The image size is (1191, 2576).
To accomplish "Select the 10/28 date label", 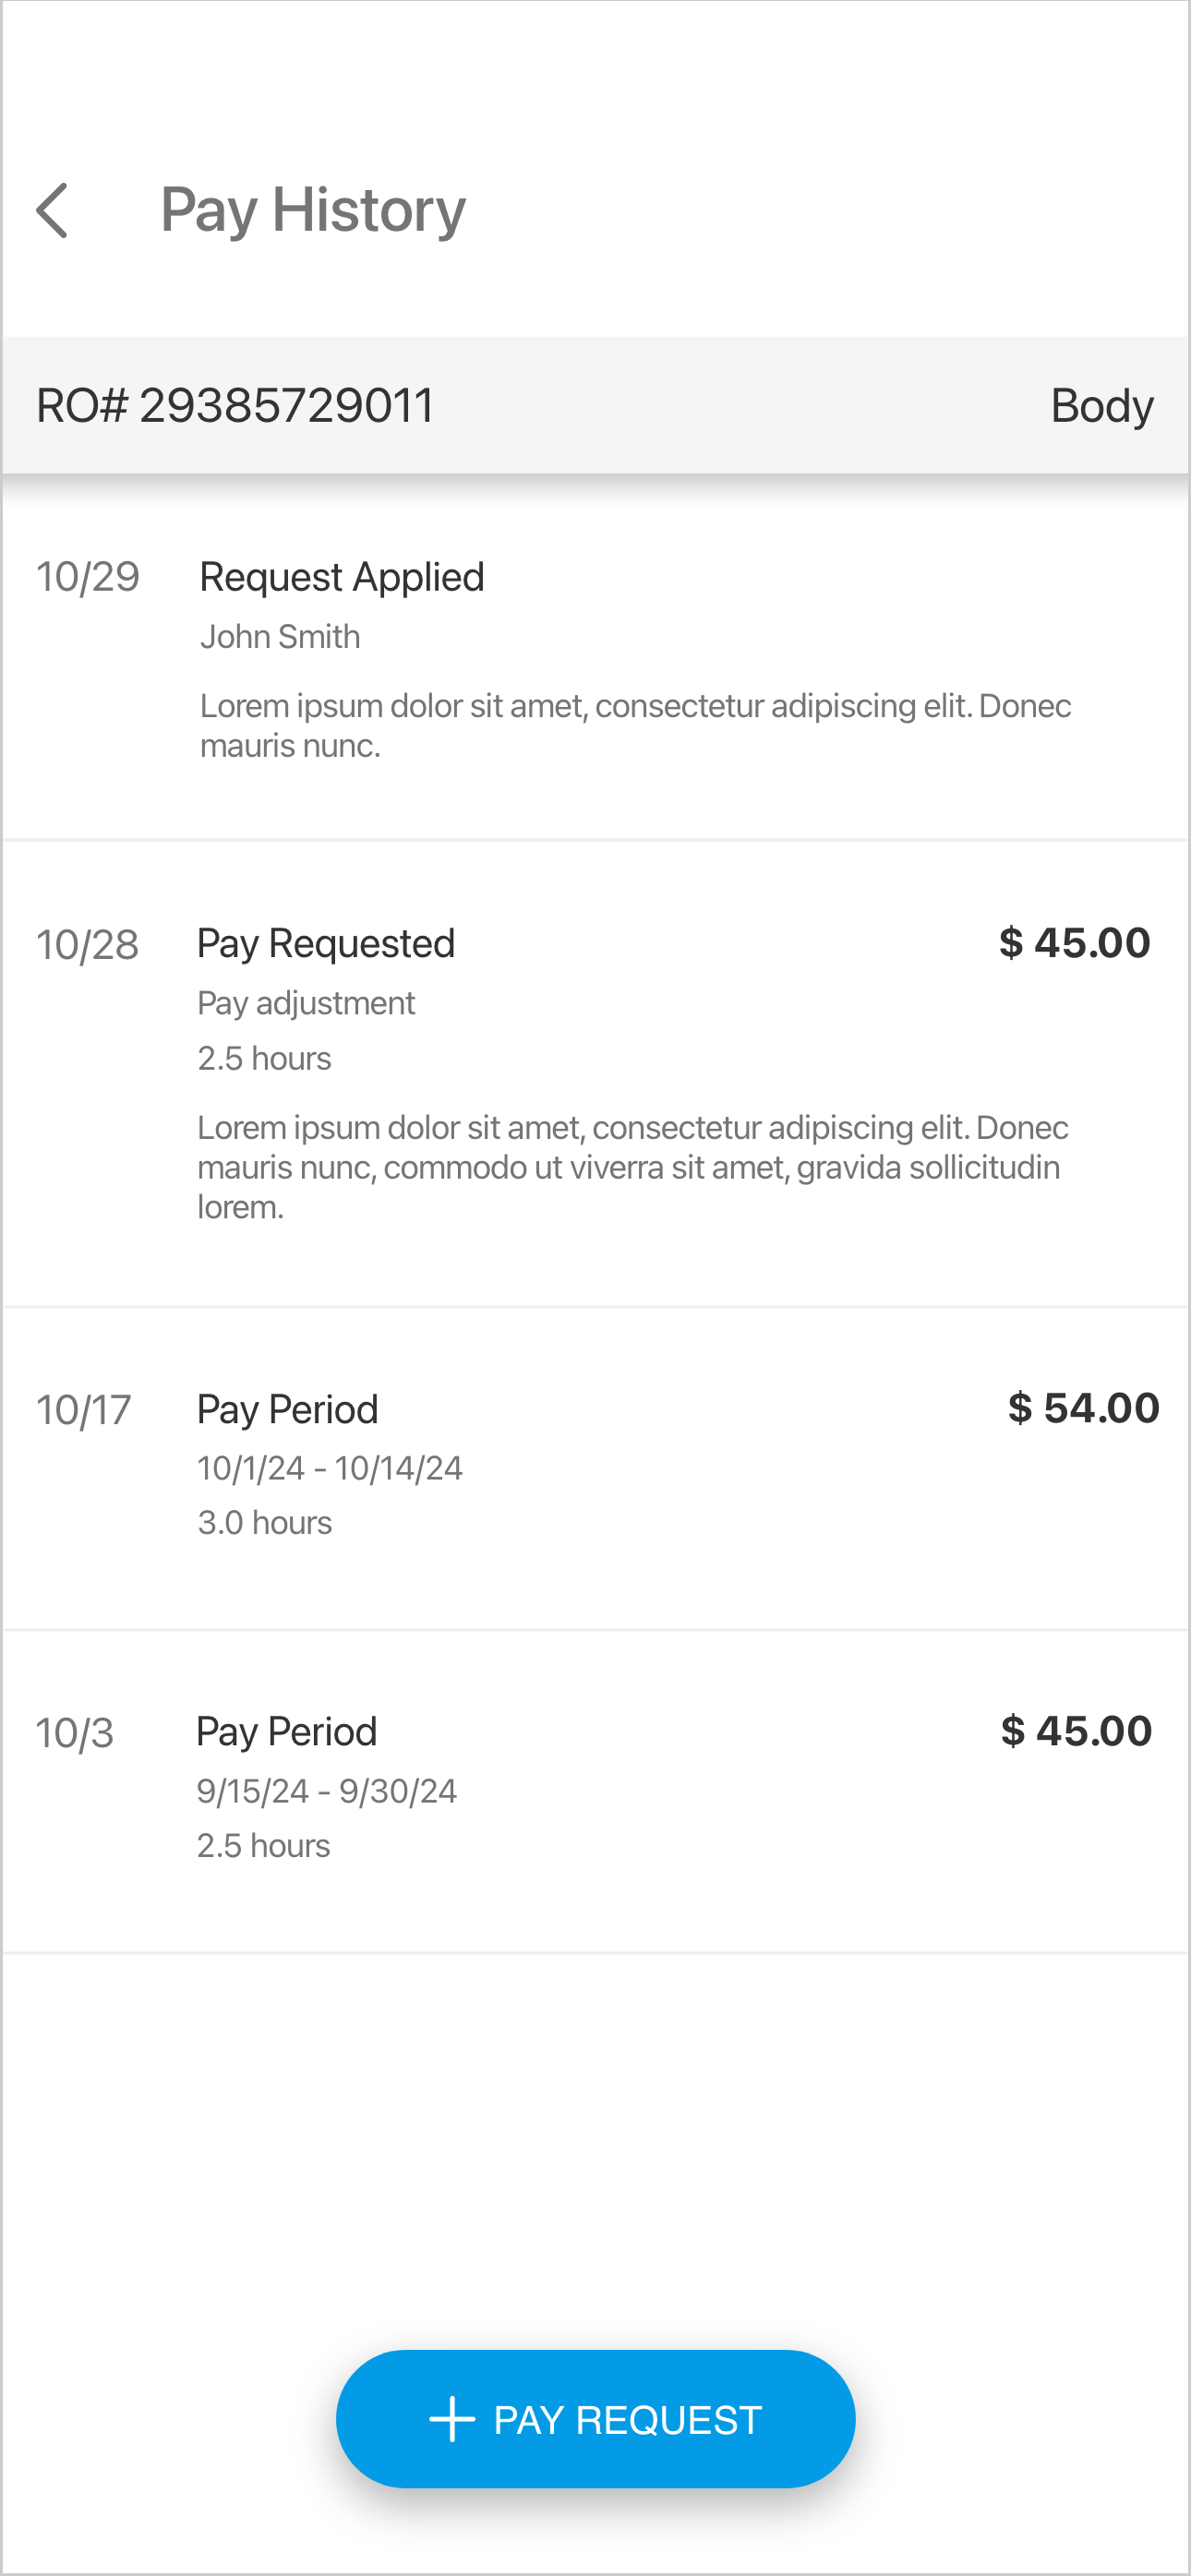I will click(x=88, y=945).
